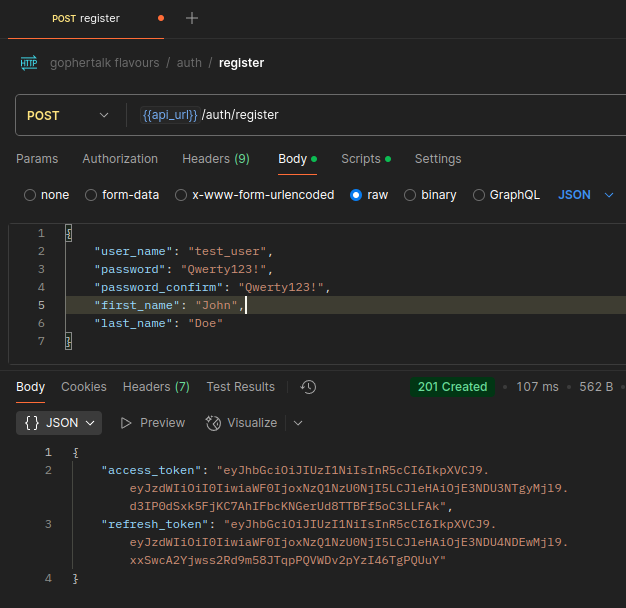Click the unsaved changes dot on register tab
626x608 pixels.
coord(161,18)
